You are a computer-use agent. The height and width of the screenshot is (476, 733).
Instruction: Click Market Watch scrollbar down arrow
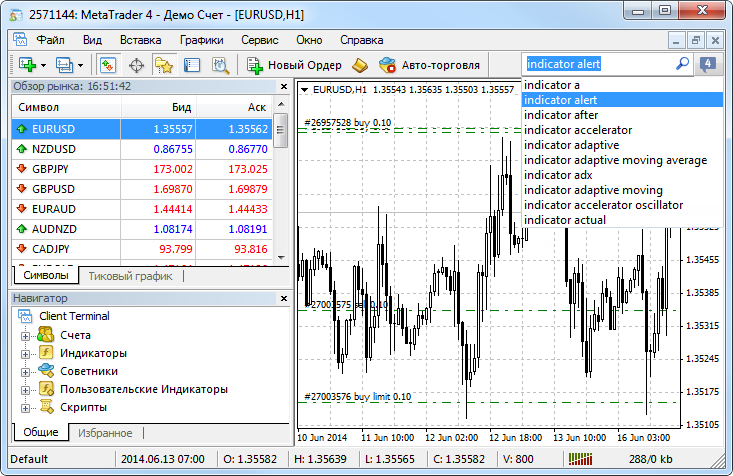pos(281,257)
